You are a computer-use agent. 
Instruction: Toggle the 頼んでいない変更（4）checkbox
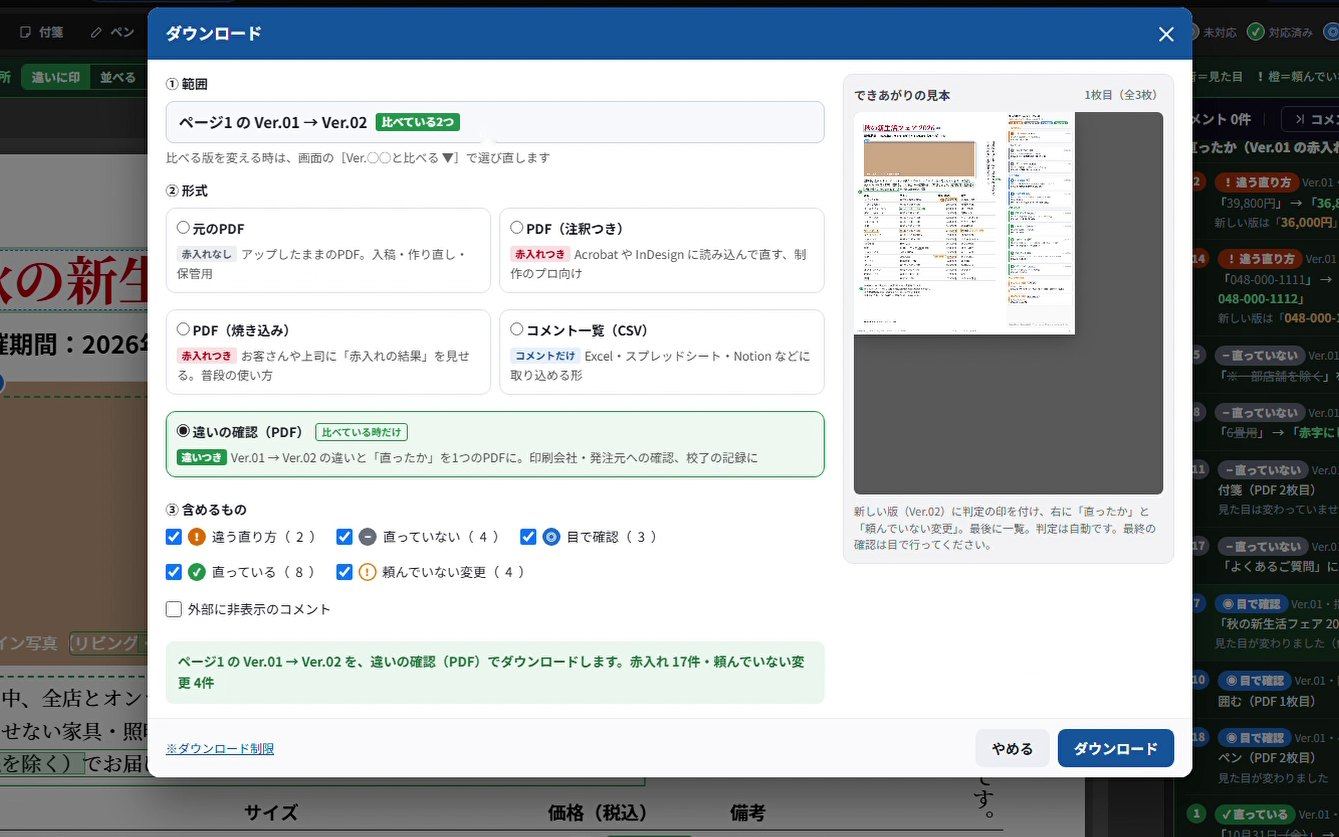tap(345, 572)
